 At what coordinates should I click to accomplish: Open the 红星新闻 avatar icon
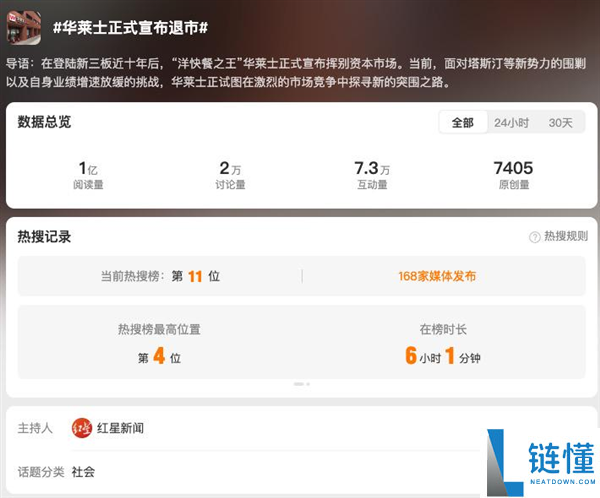tap(82, 428)
